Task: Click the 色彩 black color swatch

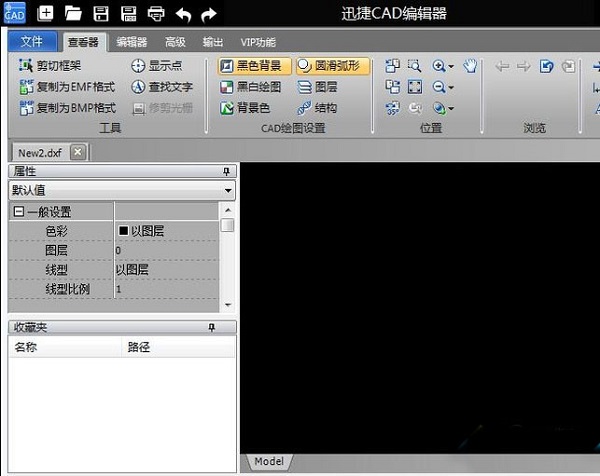Action: coord(123,231)
